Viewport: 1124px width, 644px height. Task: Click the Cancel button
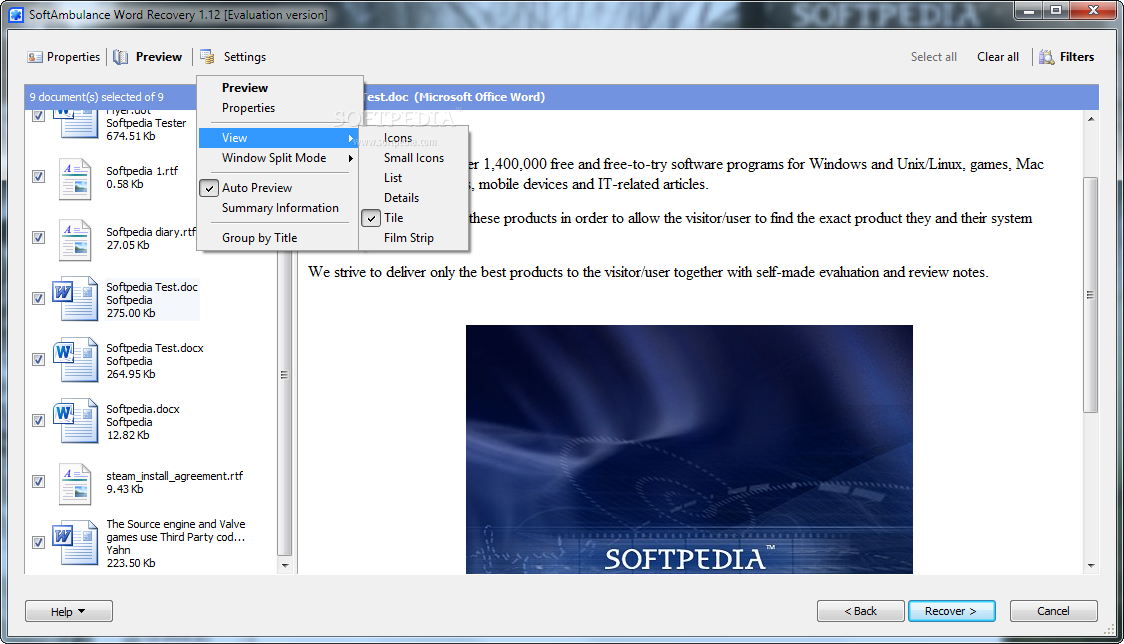pyautogui.click(x=1053, y=611)
